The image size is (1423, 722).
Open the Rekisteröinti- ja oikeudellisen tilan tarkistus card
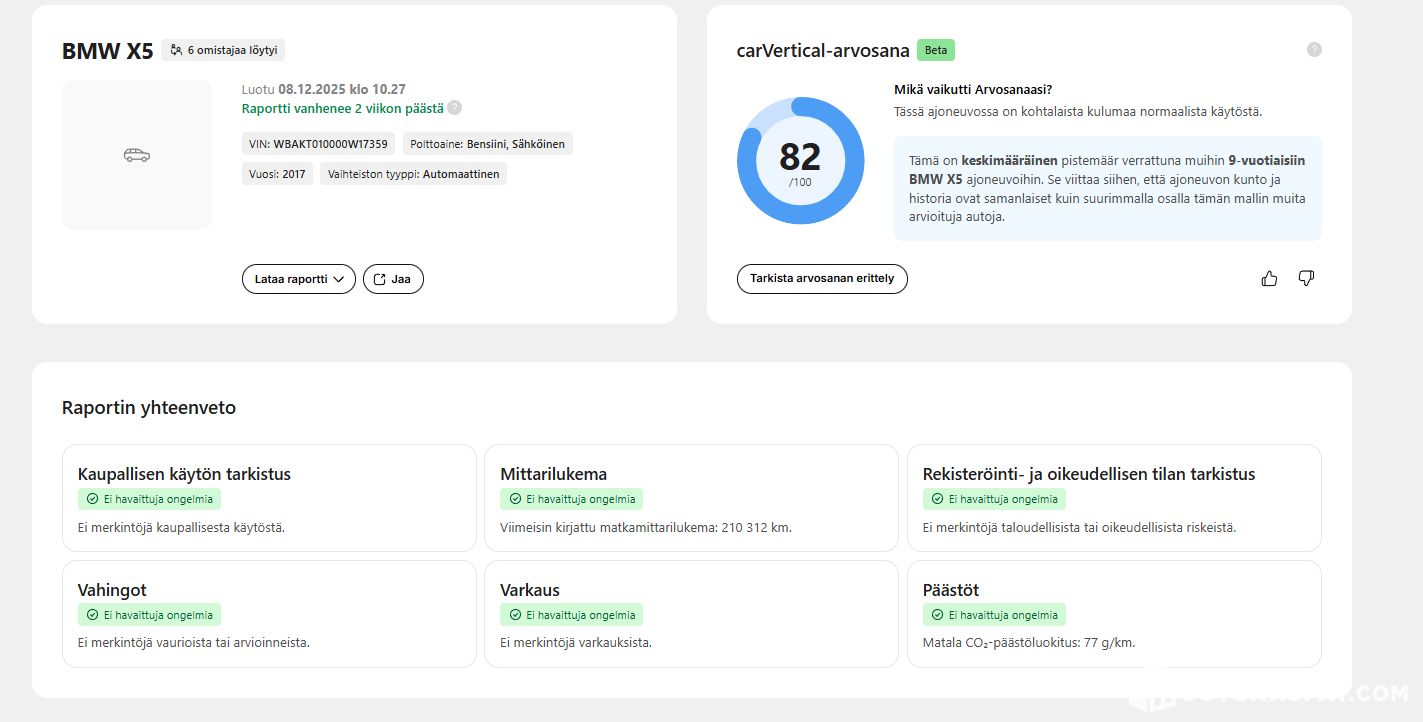1113,498
